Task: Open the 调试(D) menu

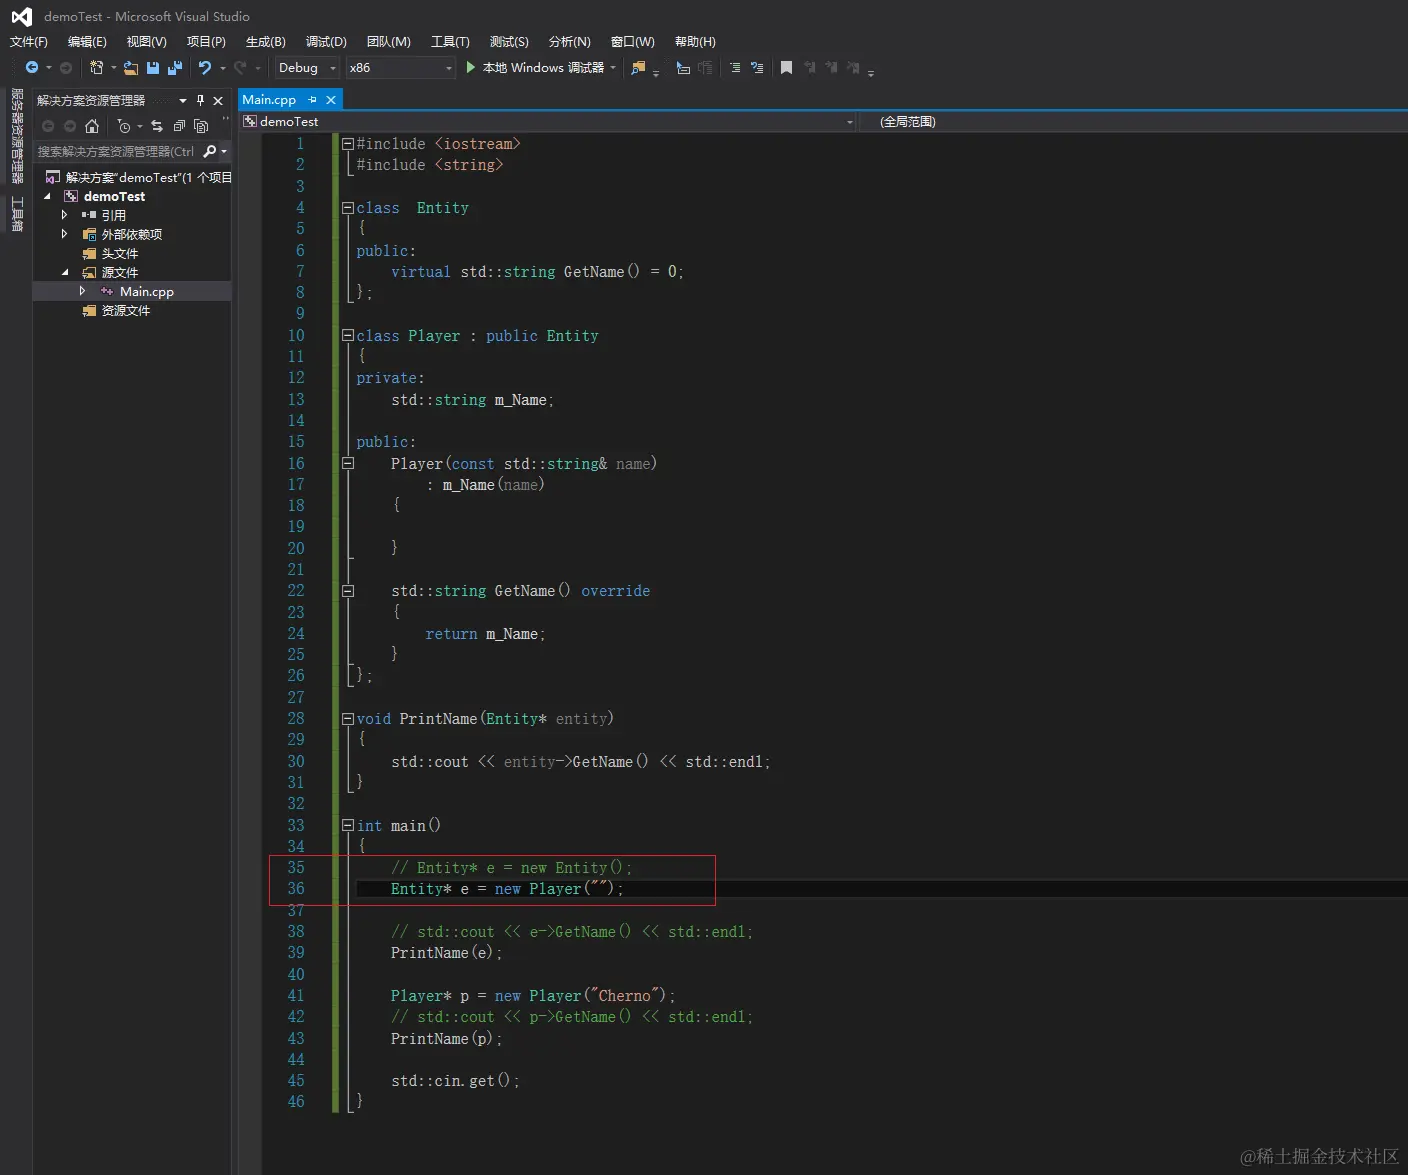Action: 326,42
